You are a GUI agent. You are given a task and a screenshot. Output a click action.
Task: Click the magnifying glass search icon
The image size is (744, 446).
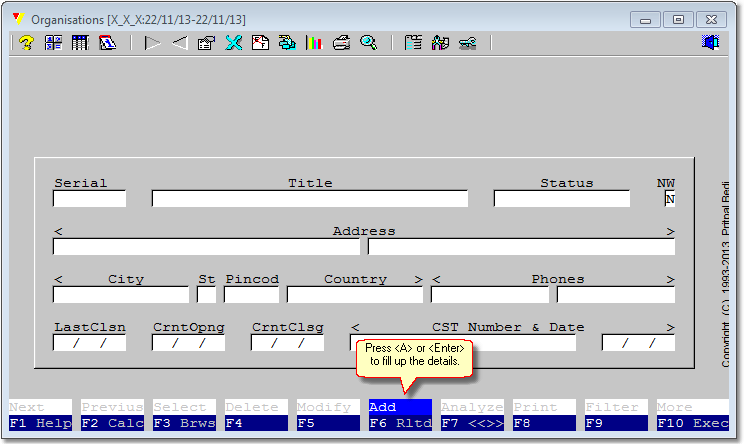[x=368, y=43]
